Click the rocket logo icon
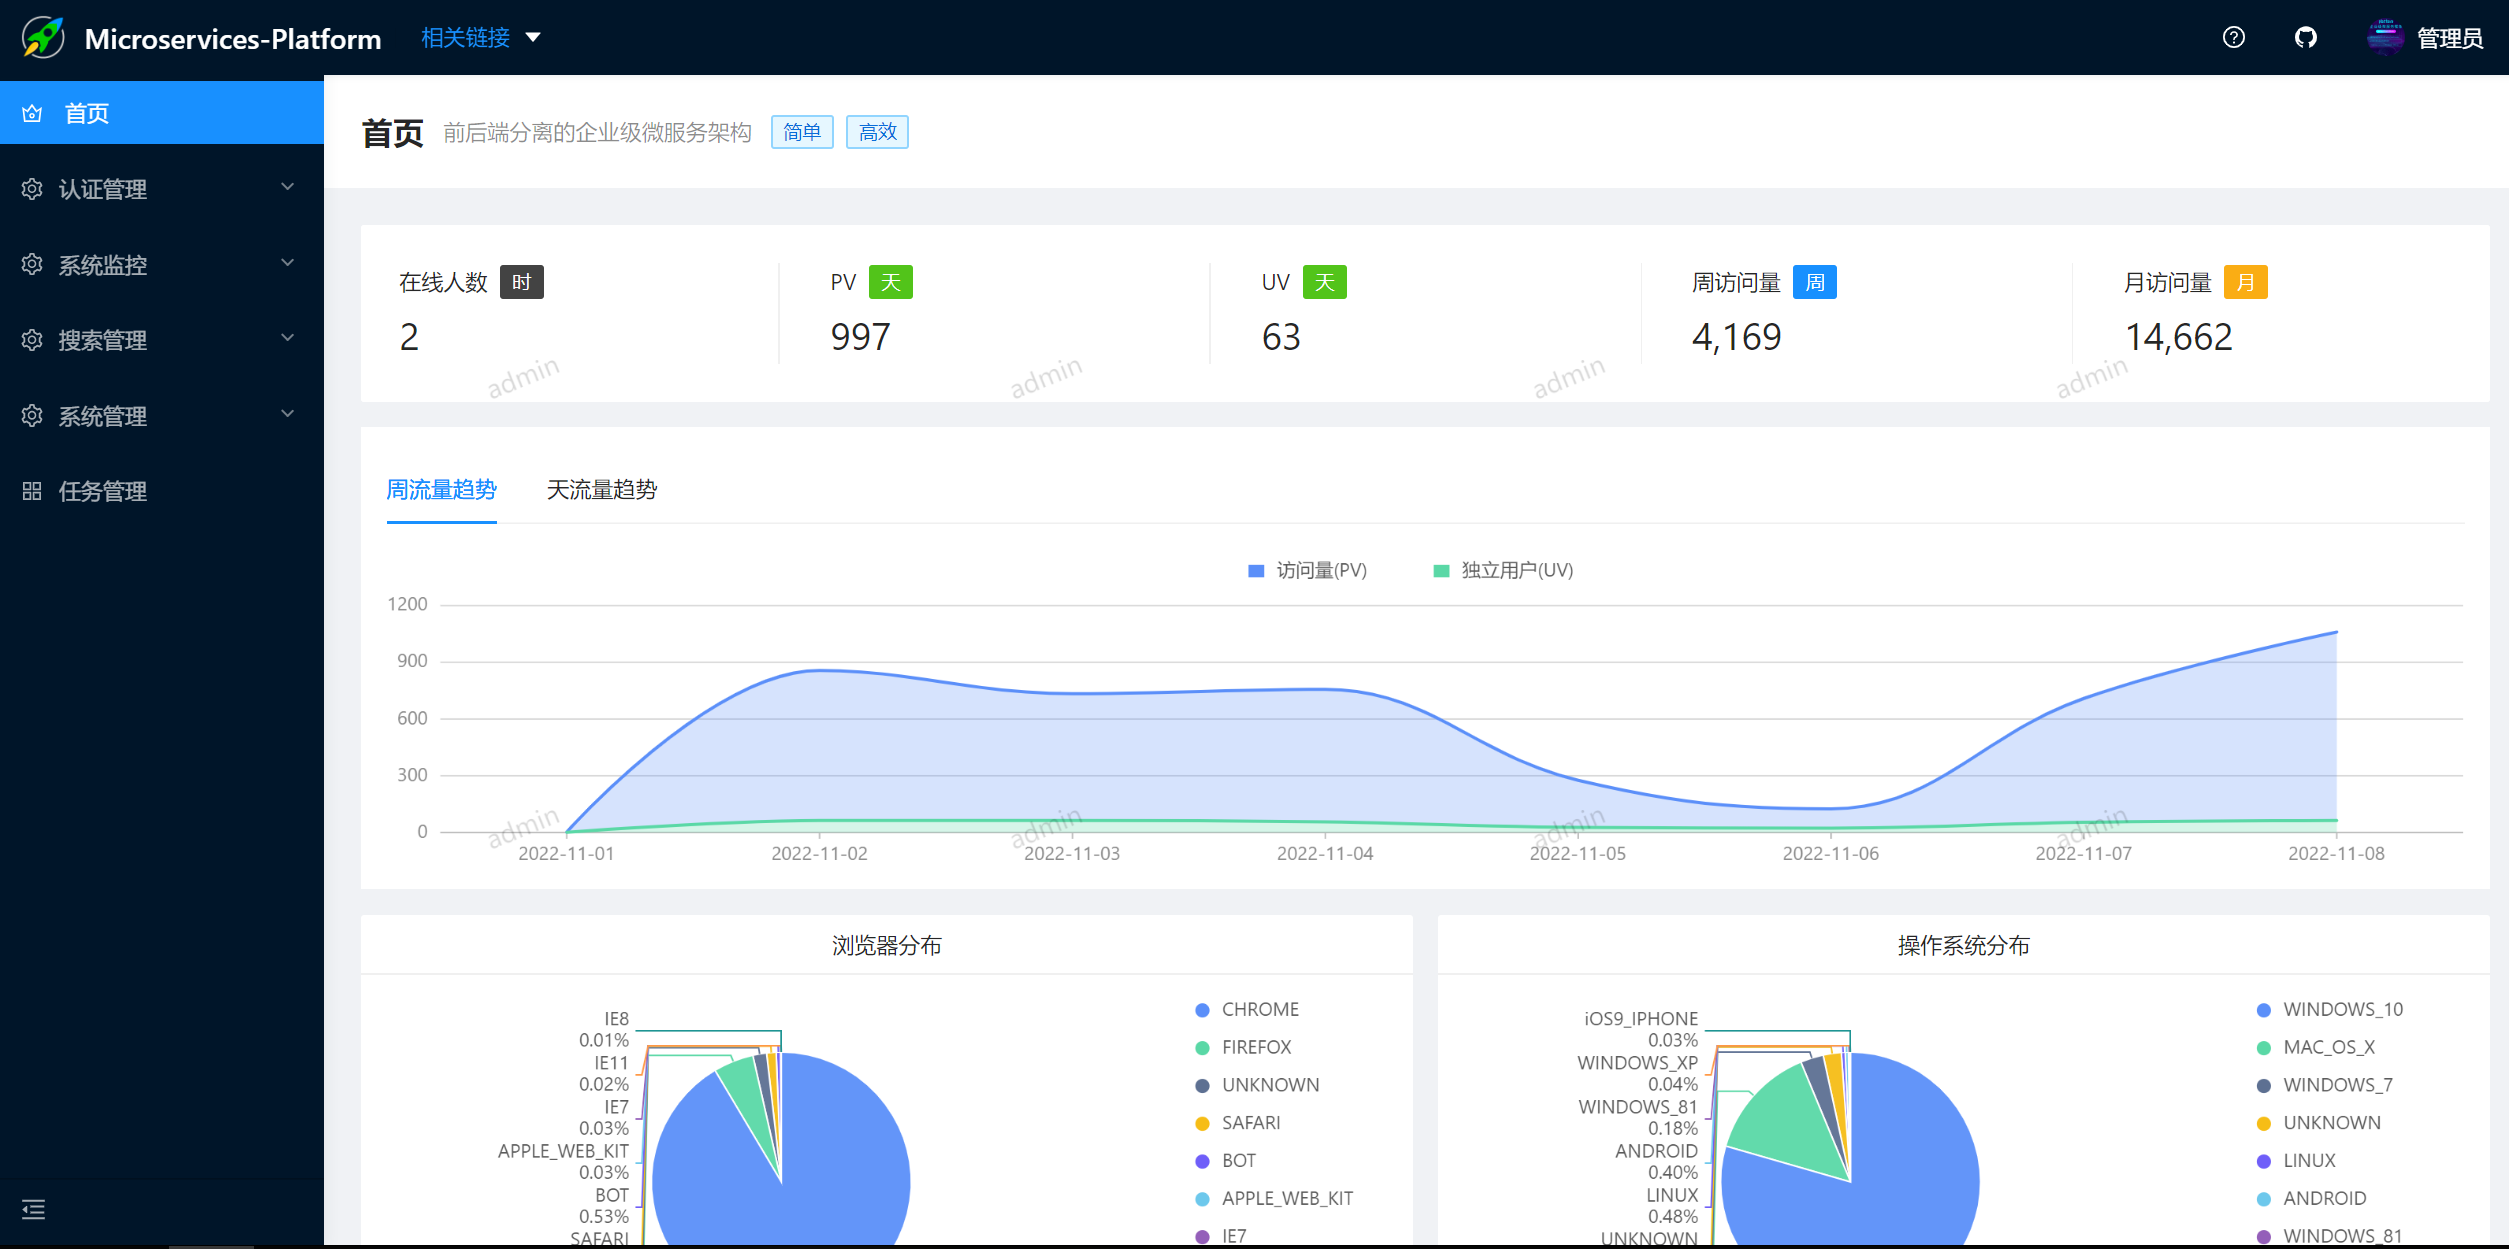 pyautogui.click(x=43, y=38)
